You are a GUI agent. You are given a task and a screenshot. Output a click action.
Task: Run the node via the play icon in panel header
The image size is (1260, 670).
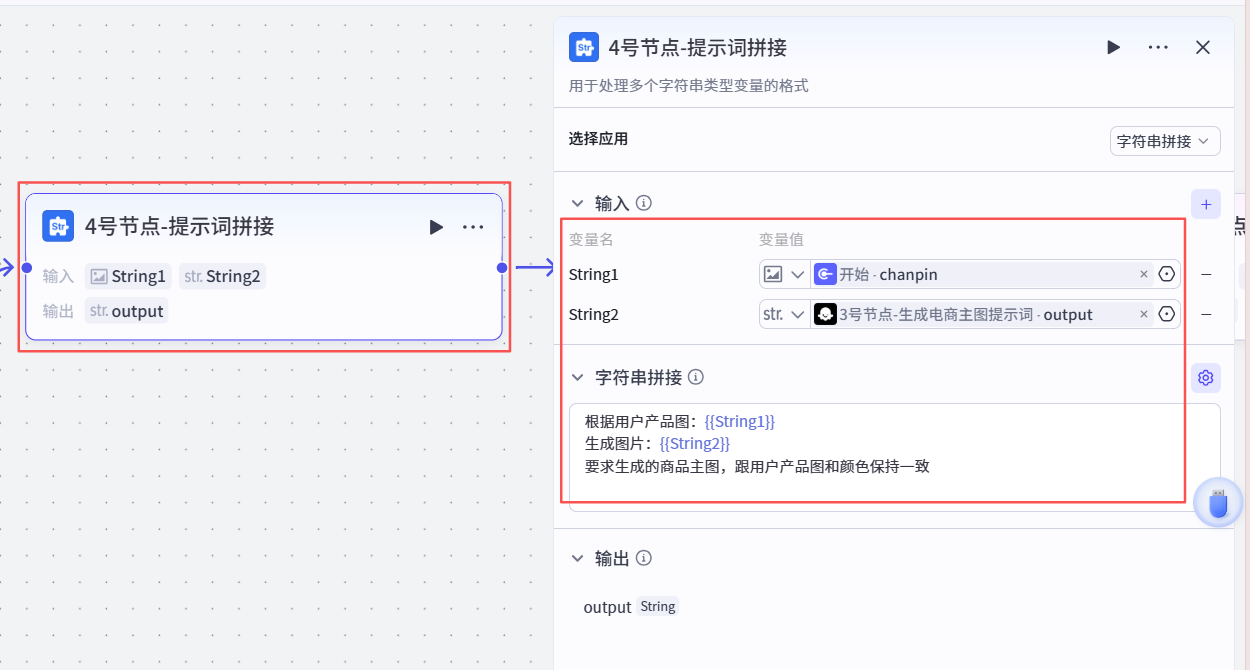click(x=1113, y=47)
